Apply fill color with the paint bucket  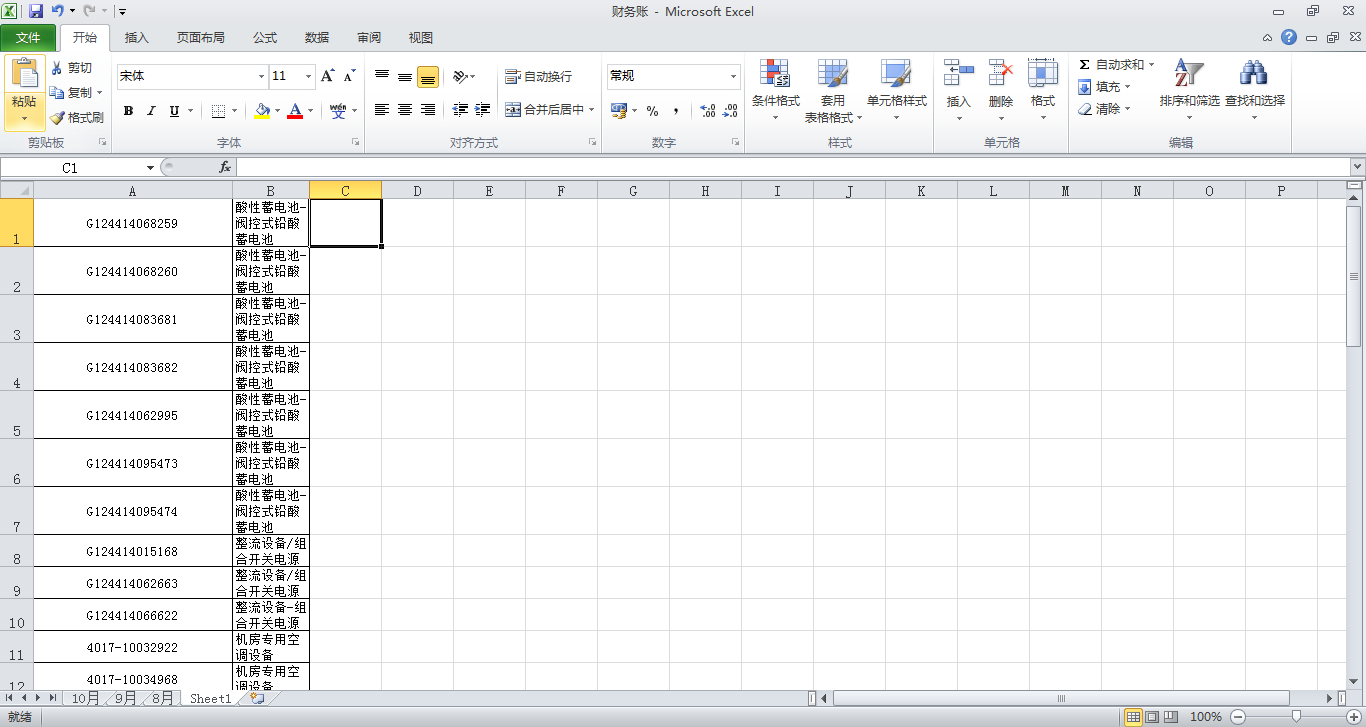(x=262, y=111)
